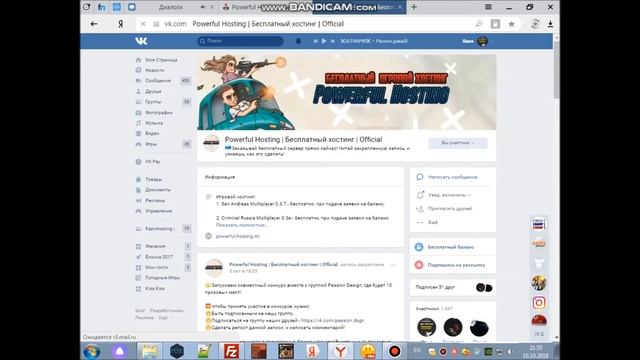The image size is (640, 360).
Task: Skip to previous track in header player
Action: click(x=316, y=41)
